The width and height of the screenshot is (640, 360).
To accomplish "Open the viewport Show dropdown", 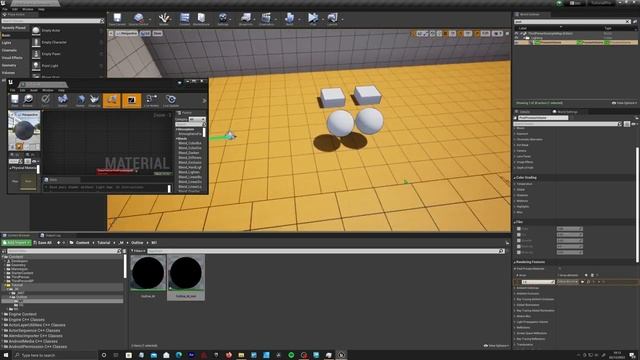I will pos(158,33).
